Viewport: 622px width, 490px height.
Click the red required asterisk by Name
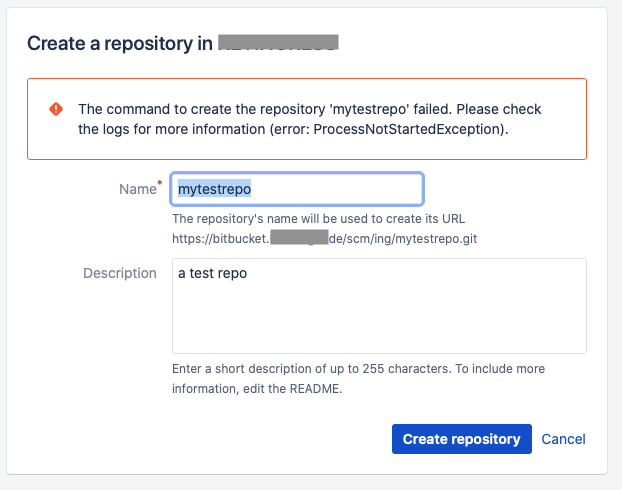point(160,183)
